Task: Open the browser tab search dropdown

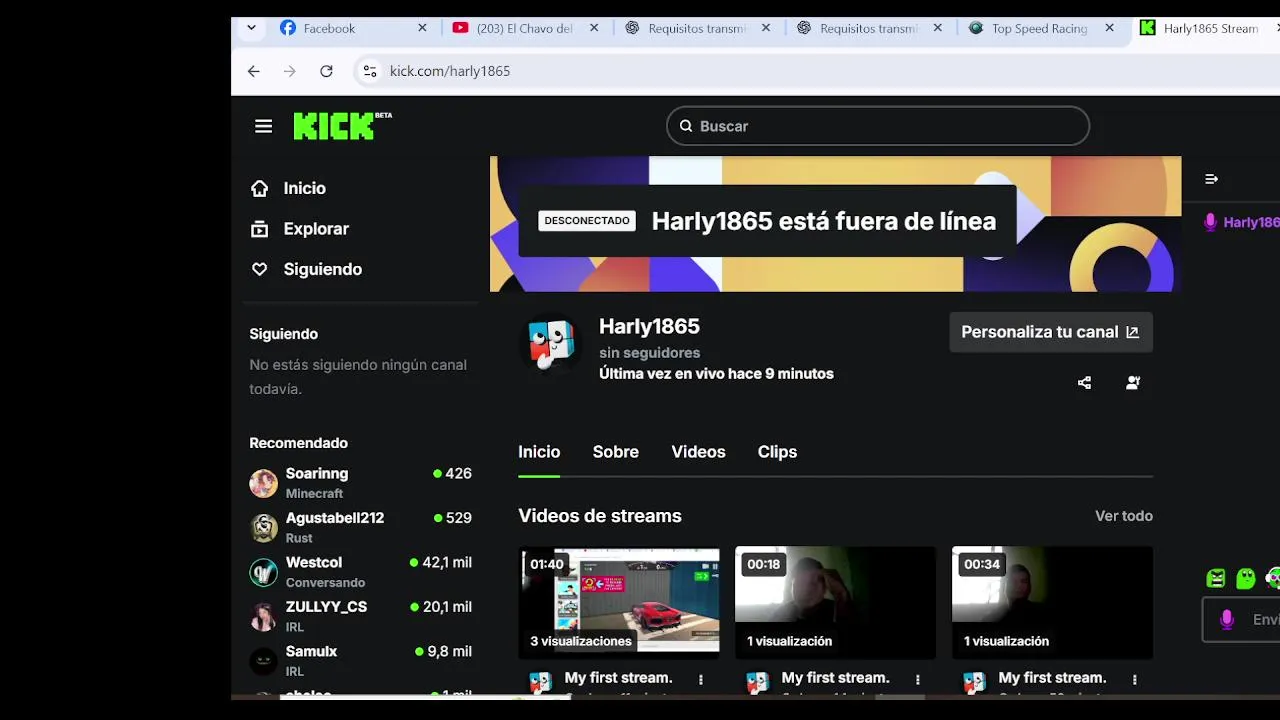Action: pyautogui.click(x=251, y=28)
